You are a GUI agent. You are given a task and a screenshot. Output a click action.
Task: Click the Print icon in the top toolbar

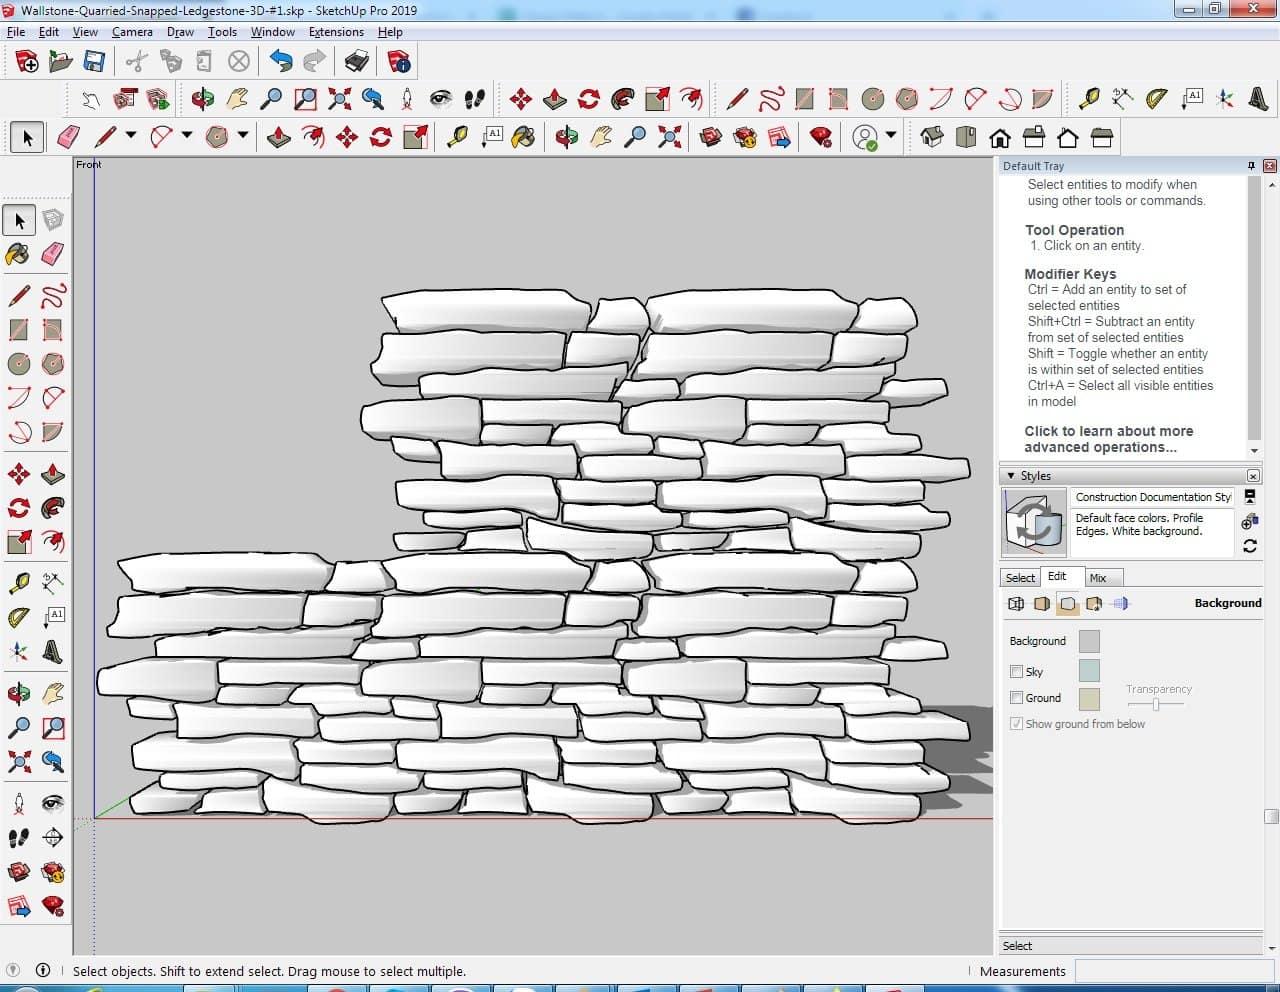[357, 62]
